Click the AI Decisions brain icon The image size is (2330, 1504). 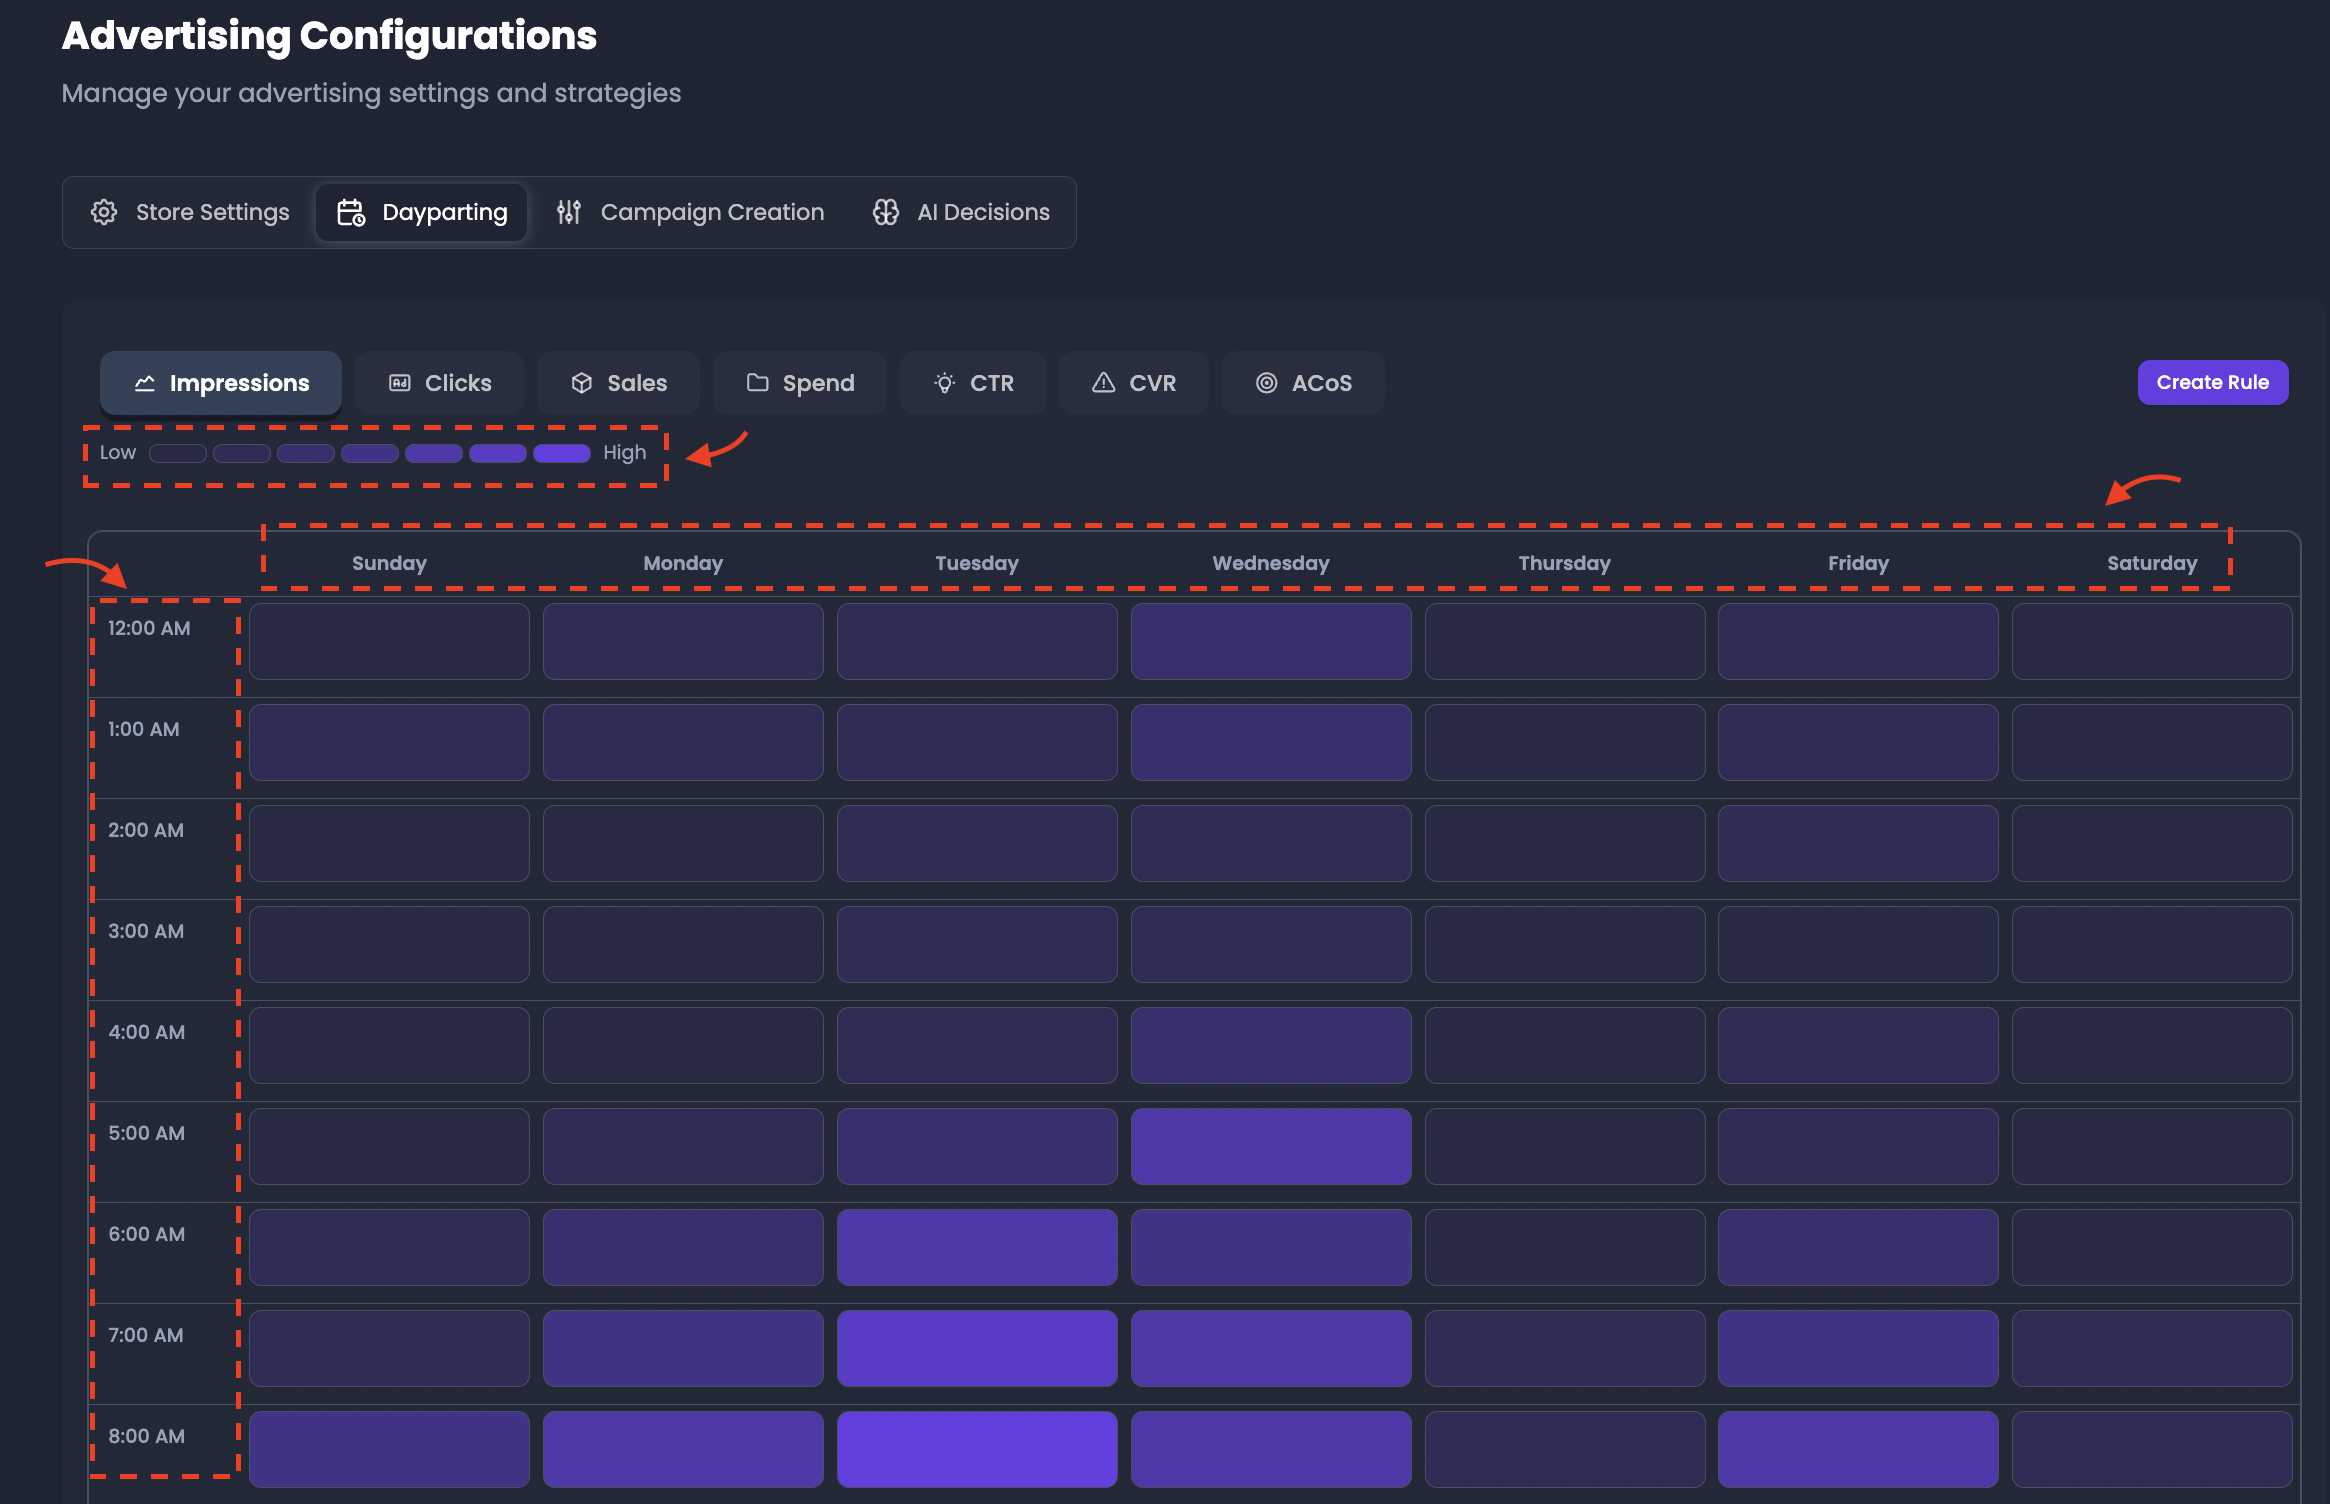pos(886,212)
